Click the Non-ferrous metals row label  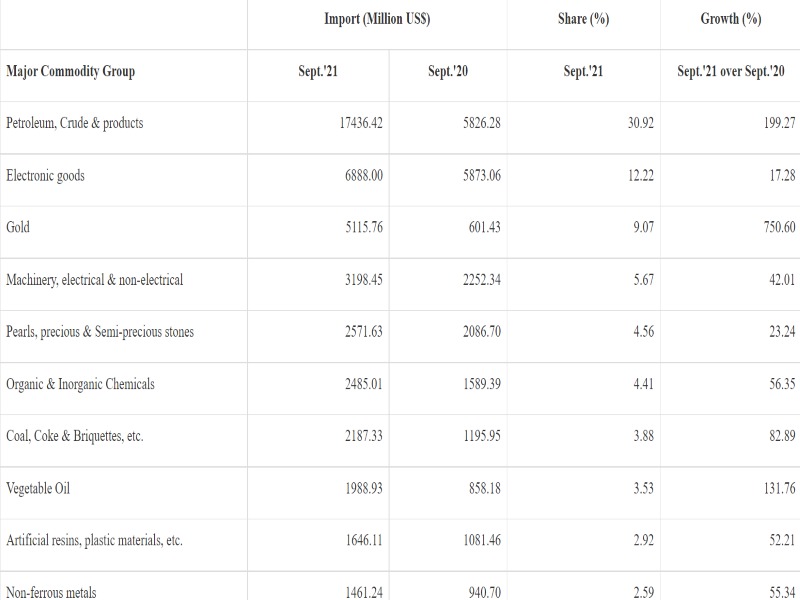click(x=51, y=592)
